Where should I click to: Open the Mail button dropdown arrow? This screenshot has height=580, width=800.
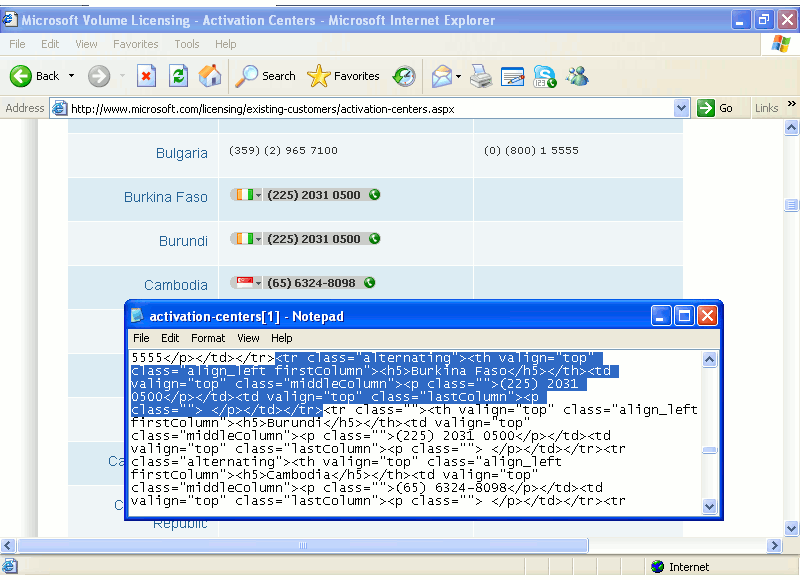pos(458,77)
